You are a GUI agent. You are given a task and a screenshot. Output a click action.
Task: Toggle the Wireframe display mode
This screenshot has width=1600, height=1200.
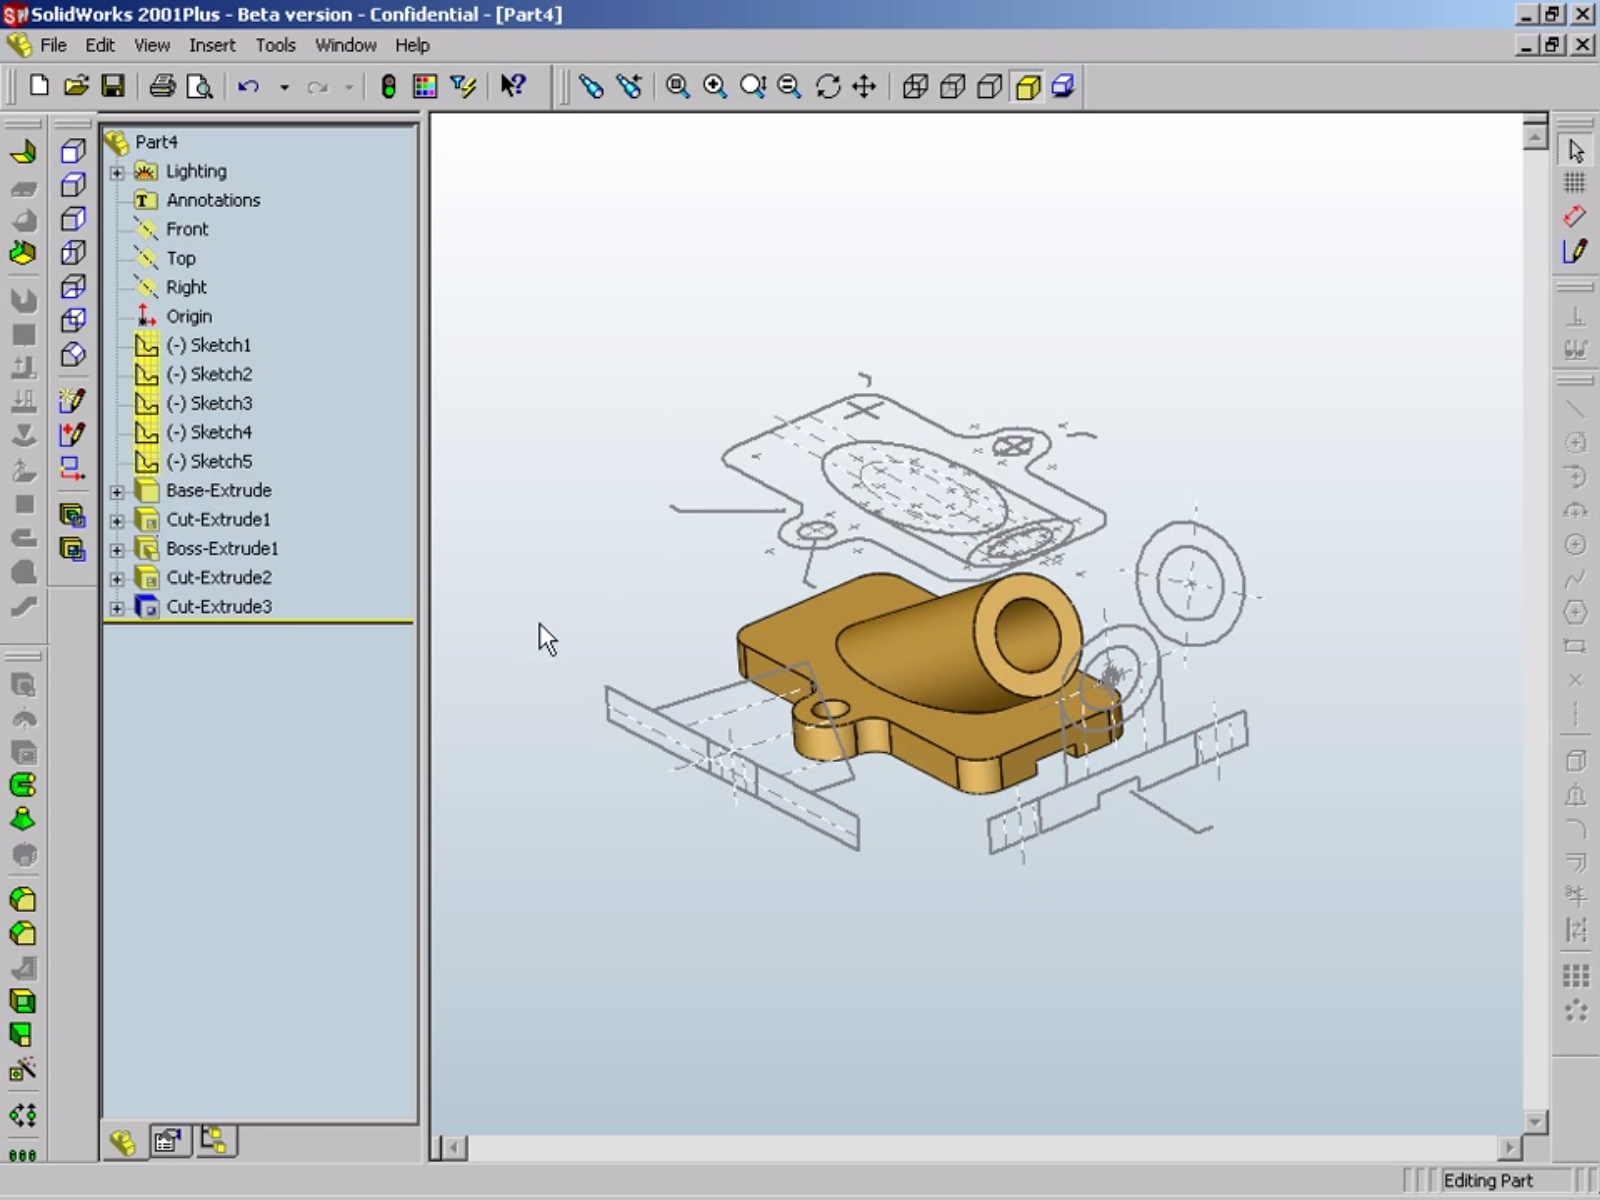pyautogui.click(x=915, y=86)
